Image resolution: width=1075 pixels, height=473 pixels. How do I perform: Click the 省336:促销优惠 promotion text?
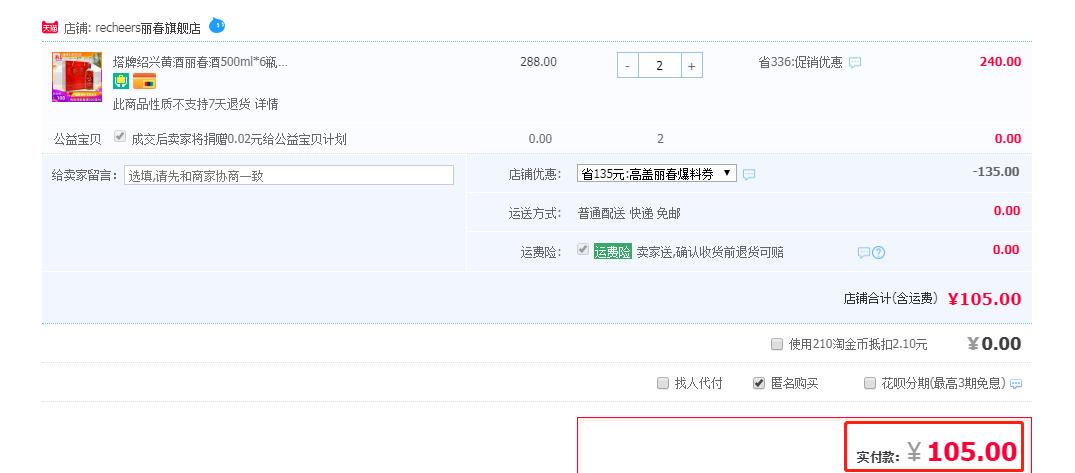[800, 62]
